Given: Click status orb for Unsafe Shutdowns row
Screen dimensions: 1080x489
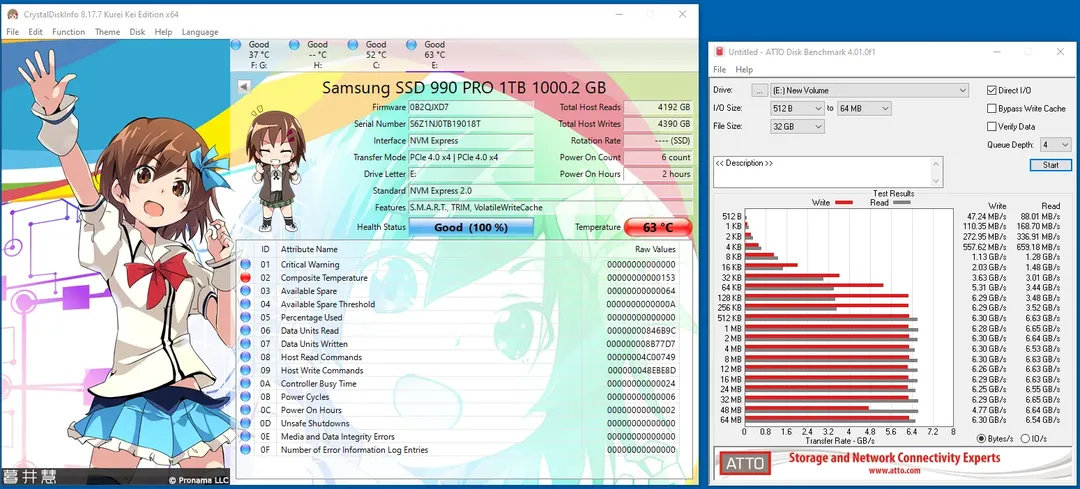Looking at the screenshot, I should (x=246, y=424).
